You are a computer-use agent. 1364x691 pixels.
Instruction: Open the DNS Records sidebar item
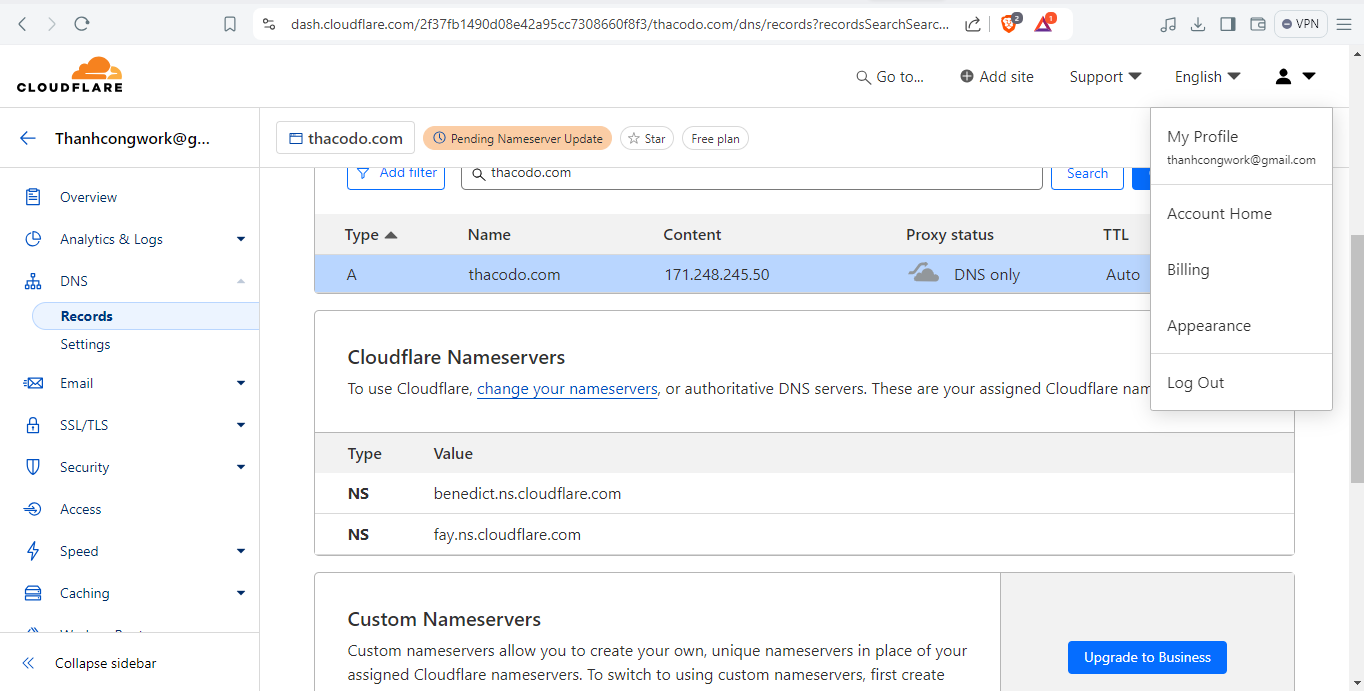[x=146, y=316]
